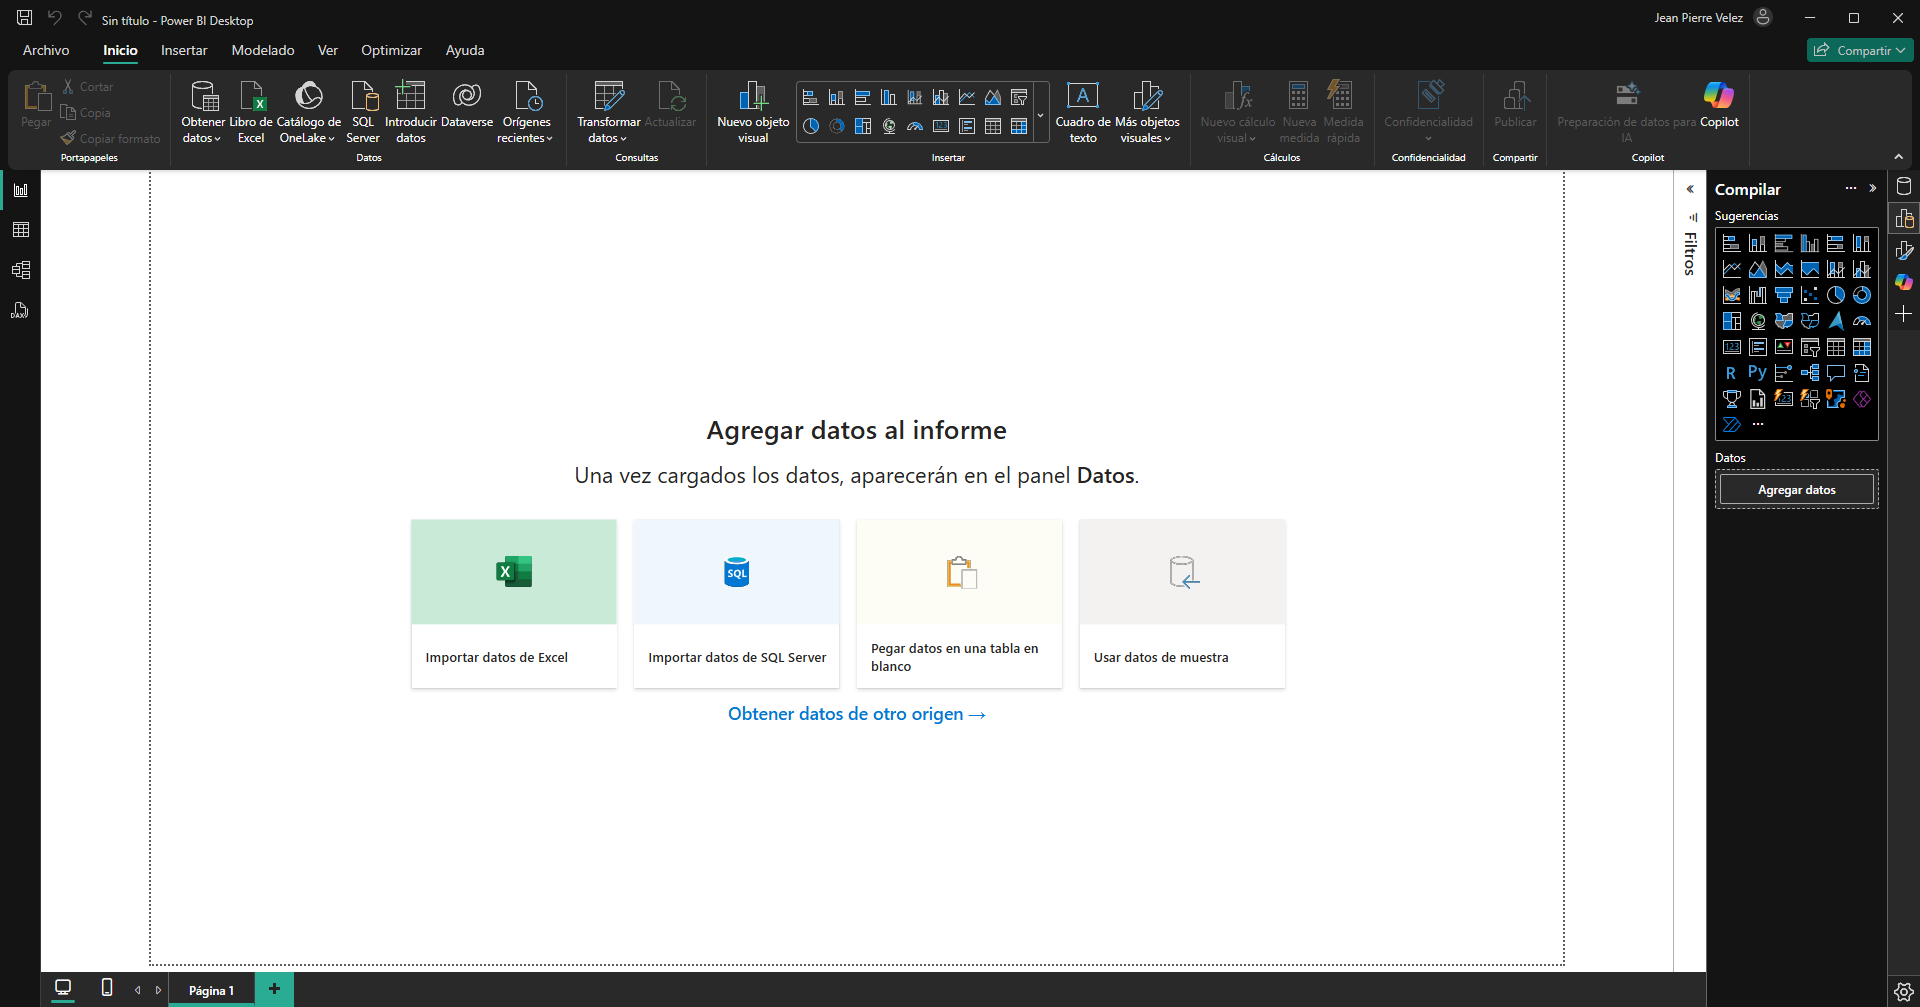Viewport: 1920px width, 1007px height.
Task: Open the Ver tab
Action: coord(328,50)
